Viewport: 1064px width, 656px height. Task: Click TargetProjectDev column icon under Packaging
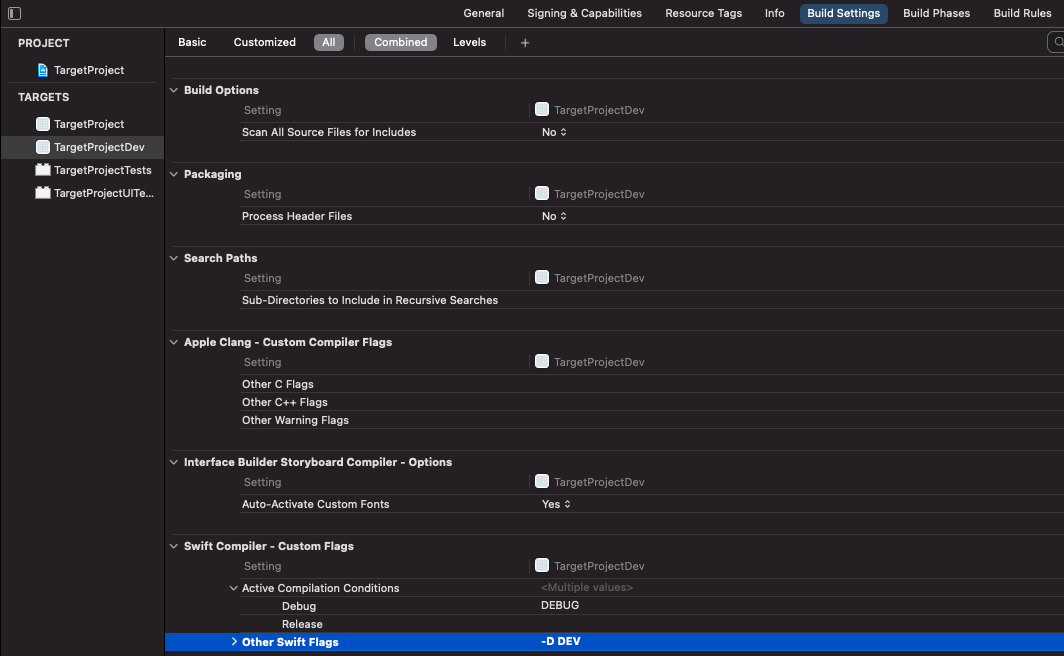click(542, 193)
